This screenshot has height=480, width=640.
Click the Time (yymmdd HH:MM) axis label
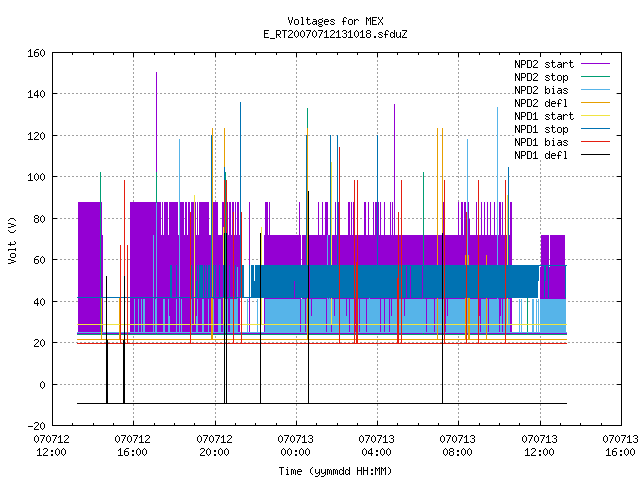point(335,471)
